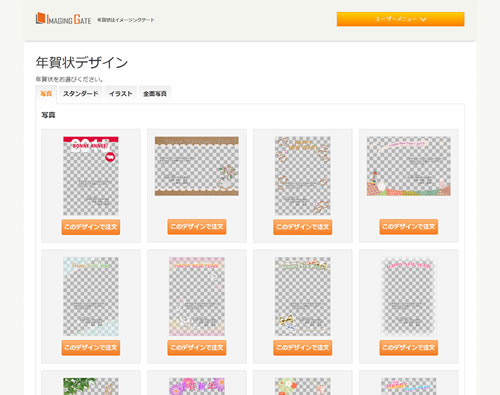
Task: Order the gold flower Happy New Year design
Action: pyautogui.click(x=303, y=227)
